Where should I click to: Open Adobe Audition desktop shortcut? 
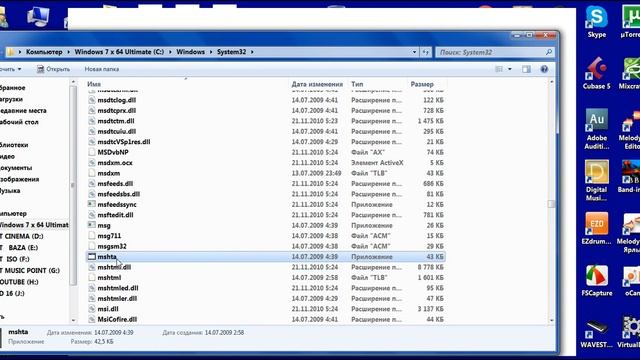point(596,129)
